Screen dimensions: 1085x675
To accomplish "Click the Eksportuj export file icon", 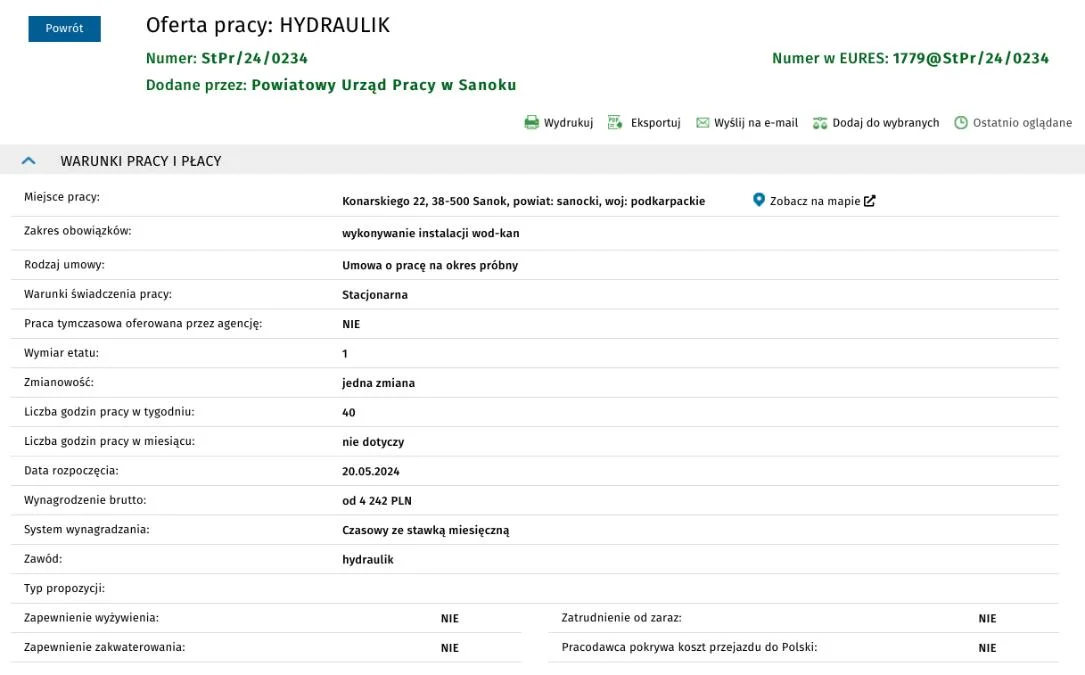I will [x=614, y=123].
